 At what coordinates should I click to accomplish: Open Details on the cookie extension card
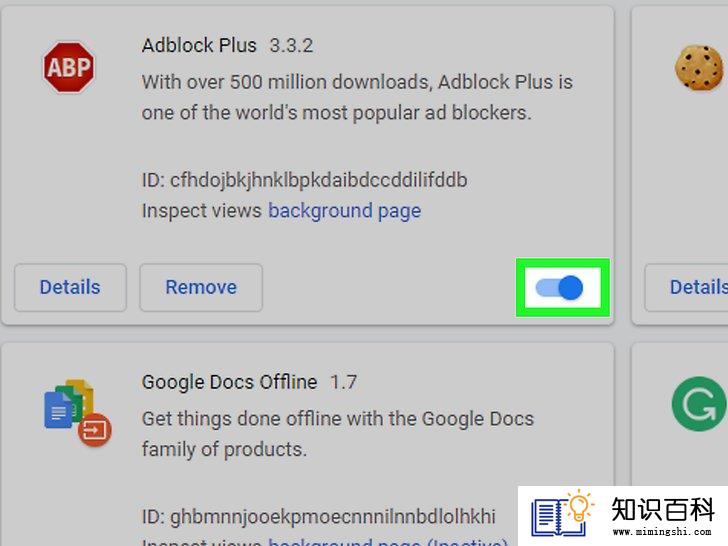687,287
